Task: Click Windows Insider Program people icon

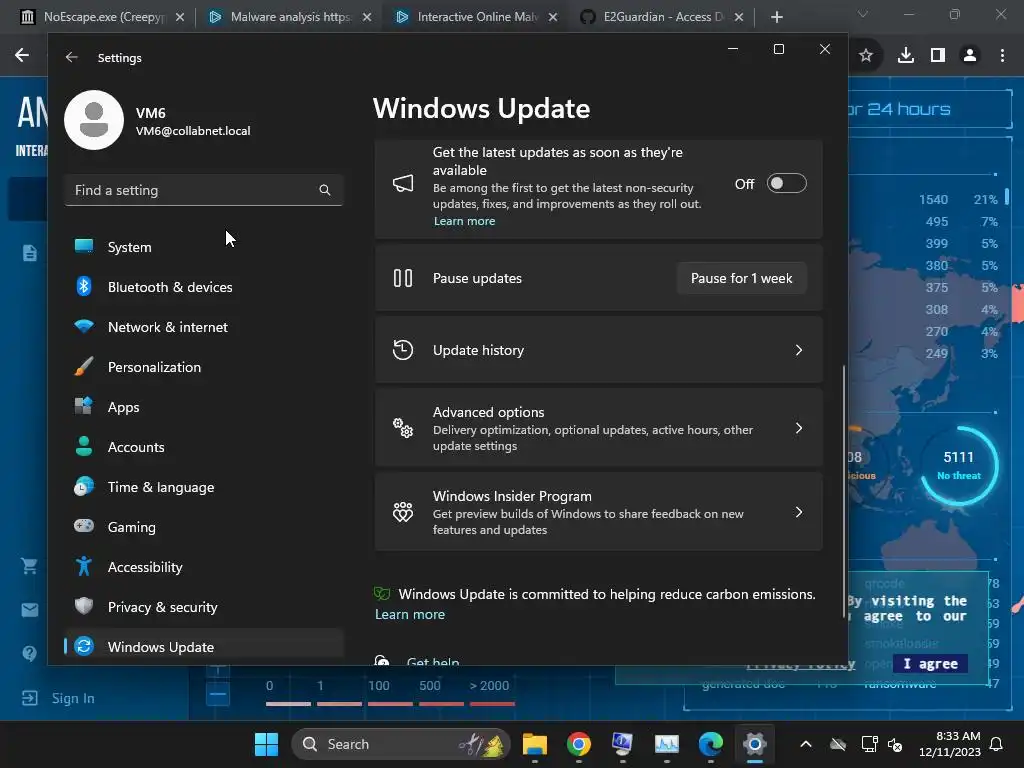Action: [x=403, y=512]
